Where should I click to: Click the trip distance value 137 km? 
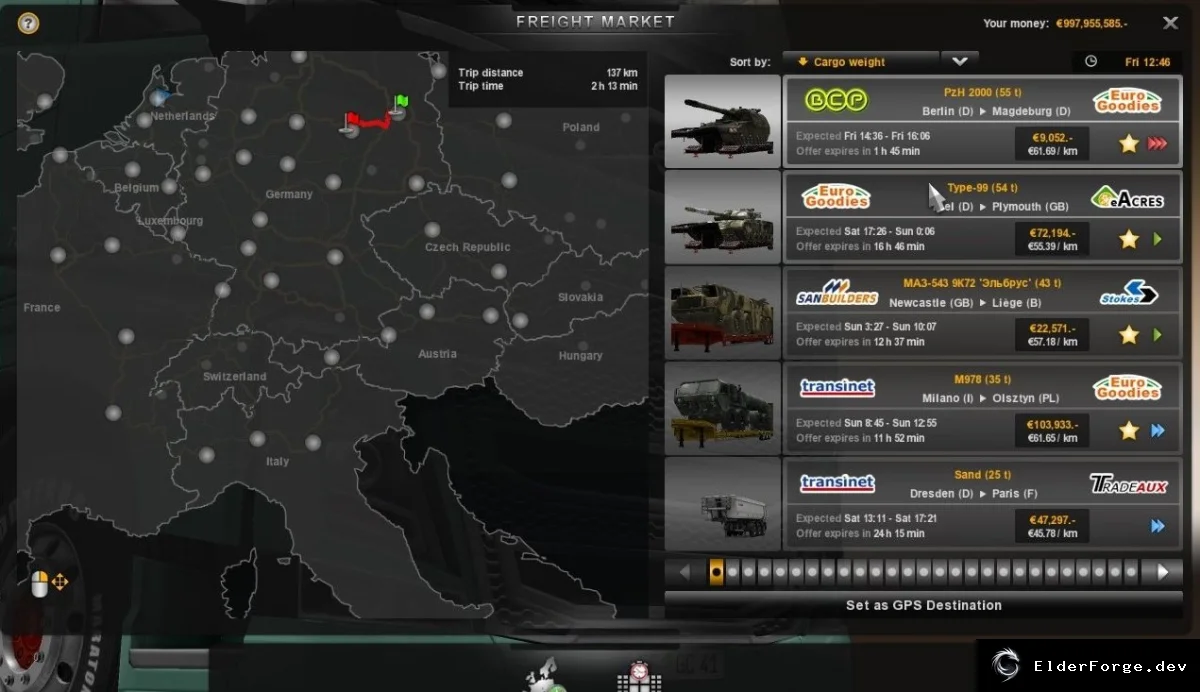[622, 73]
